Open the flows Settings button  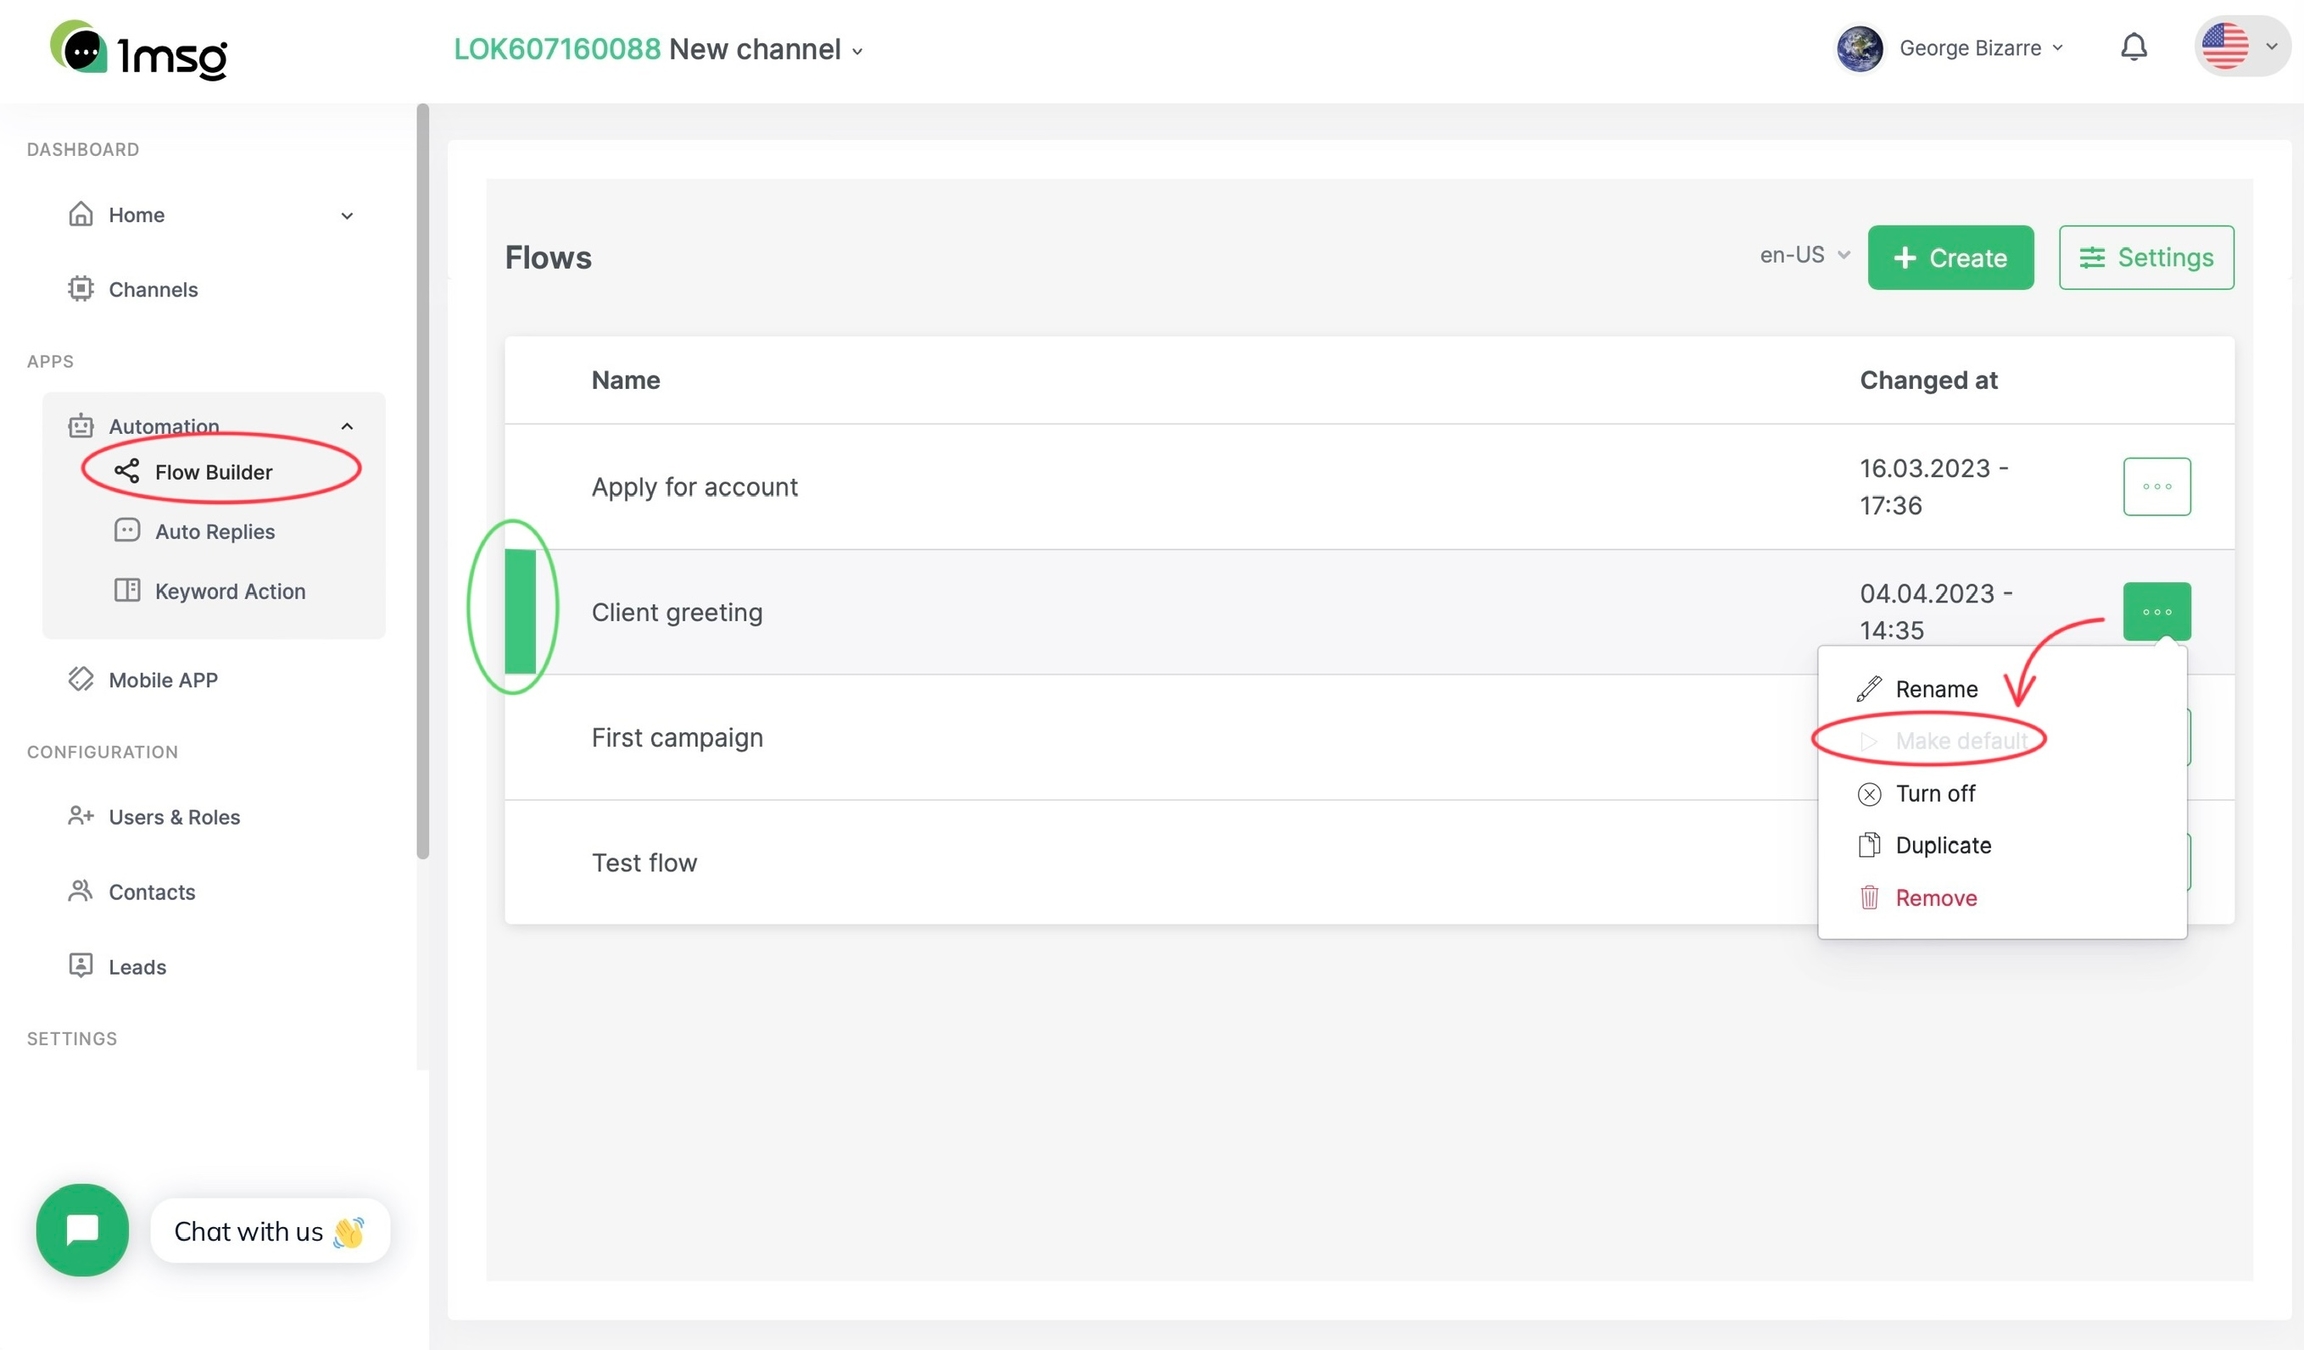coord(2145,257)
